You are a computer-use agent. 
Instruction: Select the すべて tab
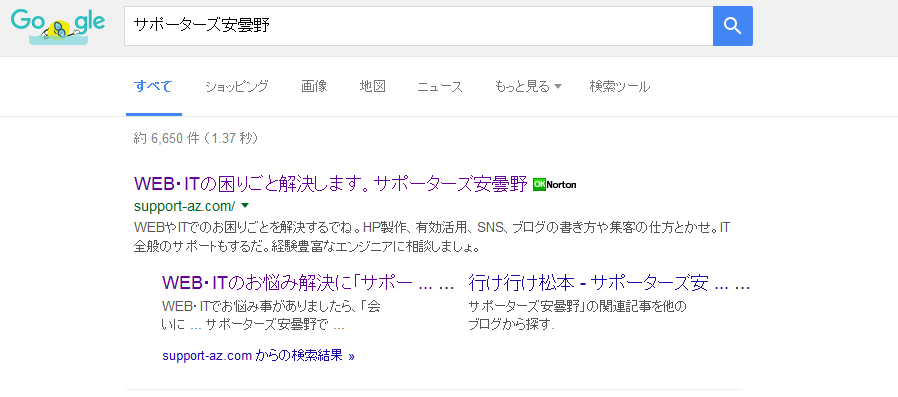coord(153,87)
